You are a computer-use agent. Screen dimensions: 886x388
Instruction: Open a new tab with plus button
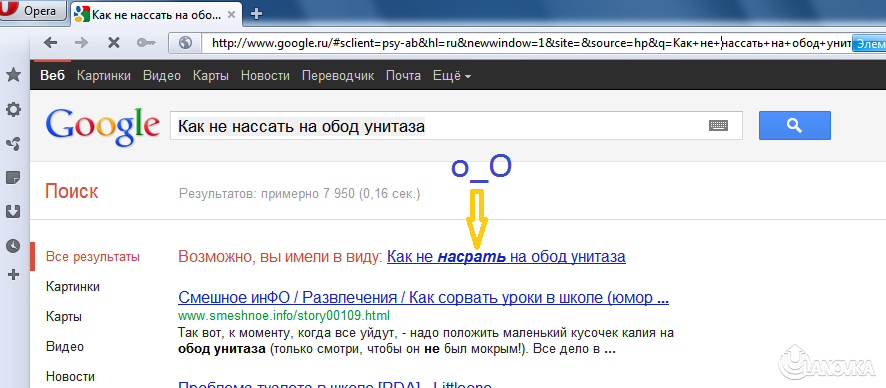256,14
